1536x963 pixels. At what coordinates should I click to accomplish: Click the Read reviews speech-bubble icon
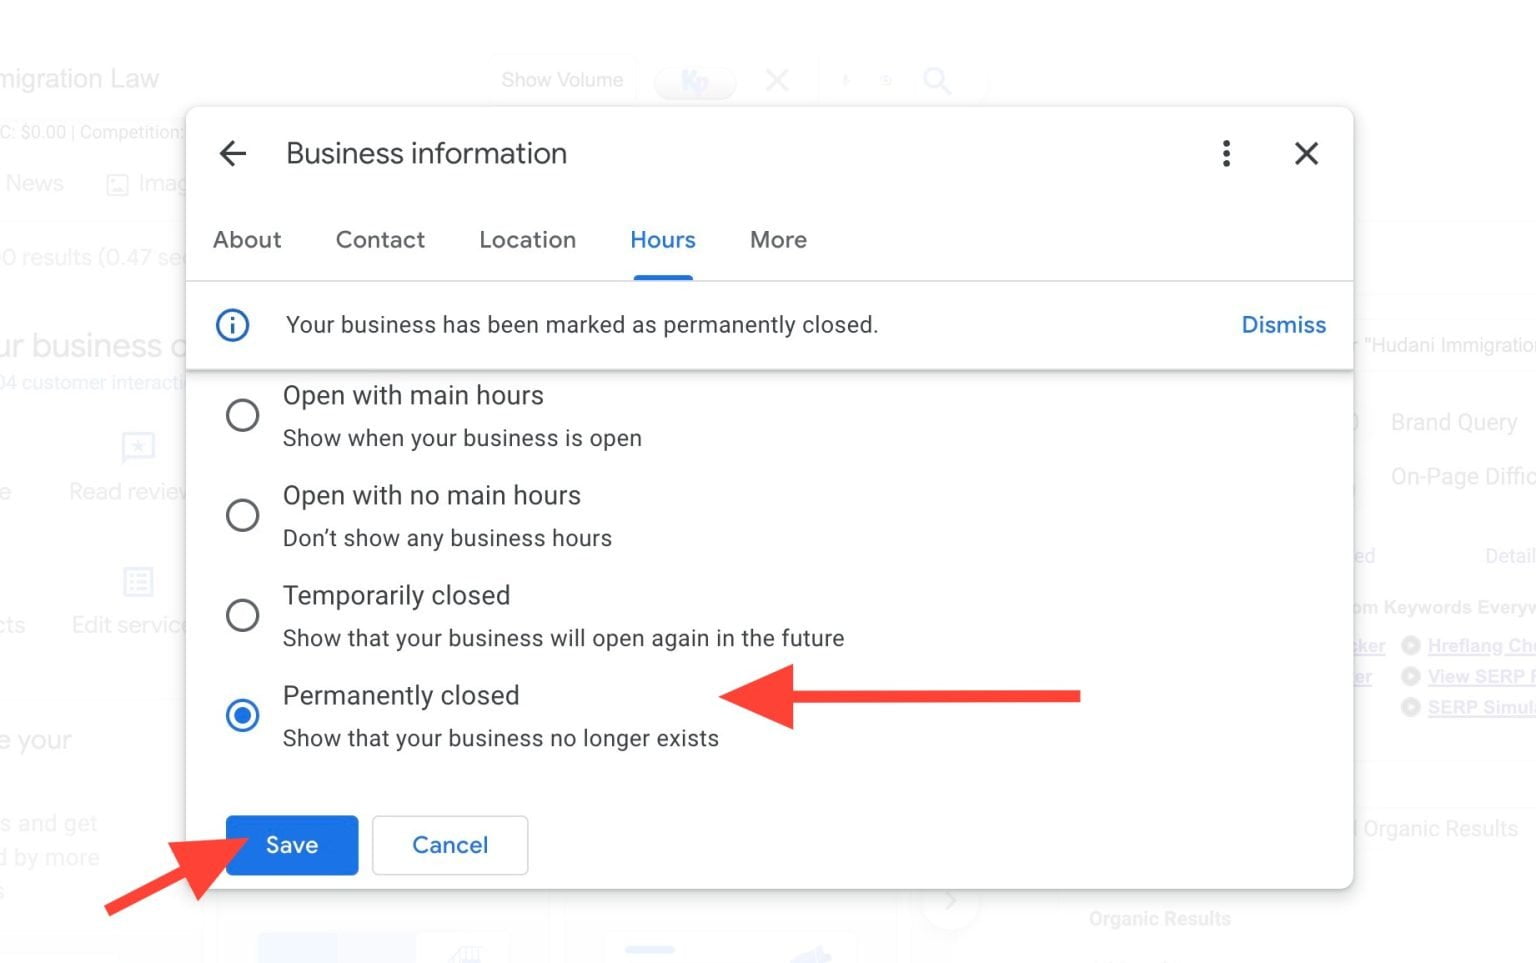[x=137, y=448]
